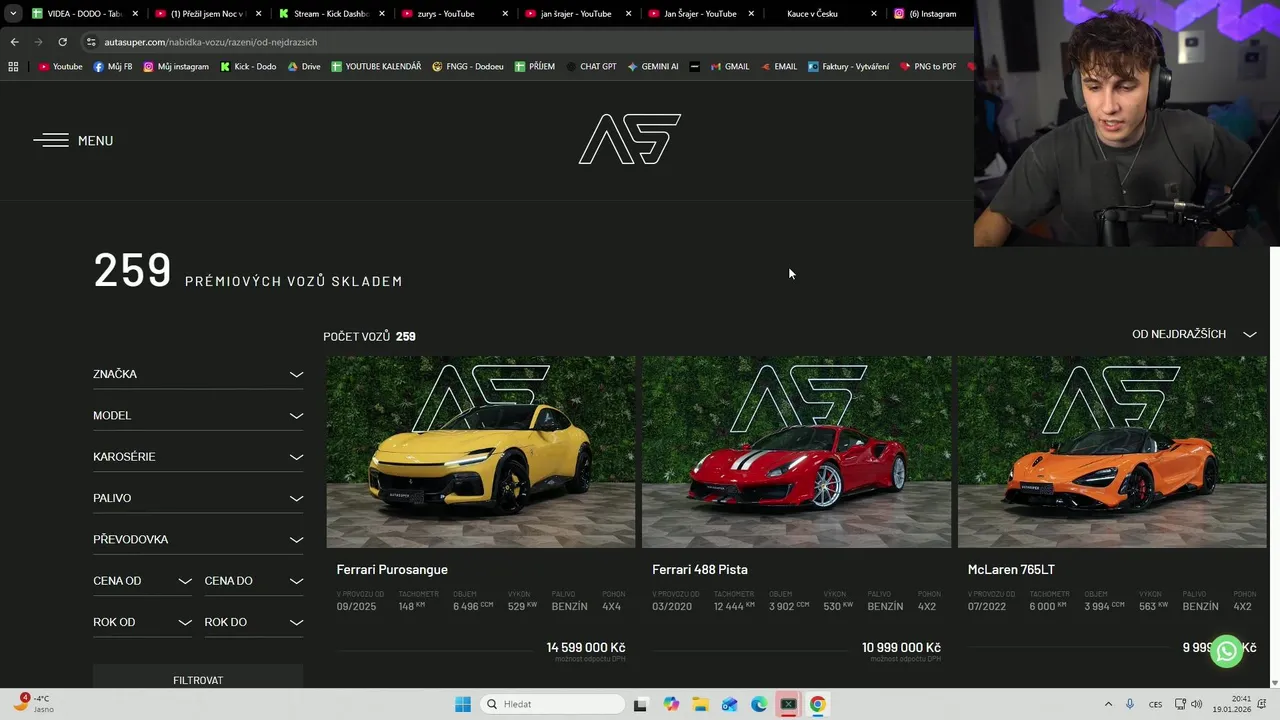Click the taskbar microphone icon

point(1130,704)
